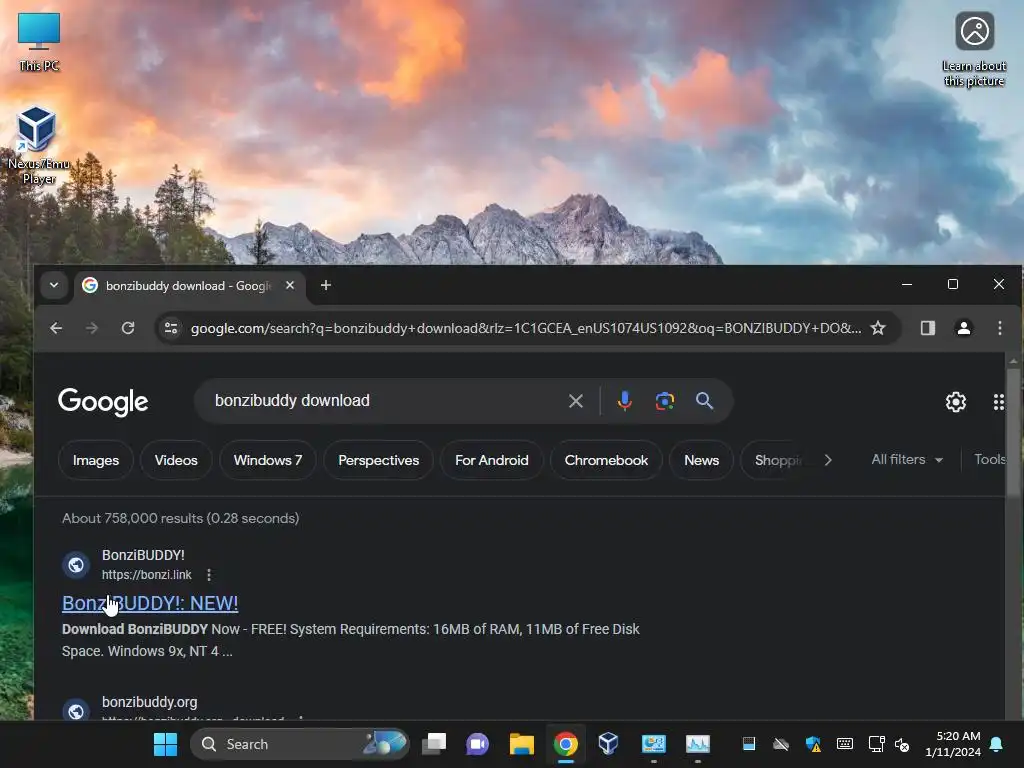Image resolution: width=1024 pixels, height=768 pixels.
Task: Open Chrome tab search dropdown arrow
Action: pyautogui.click(x=54, y=285)
